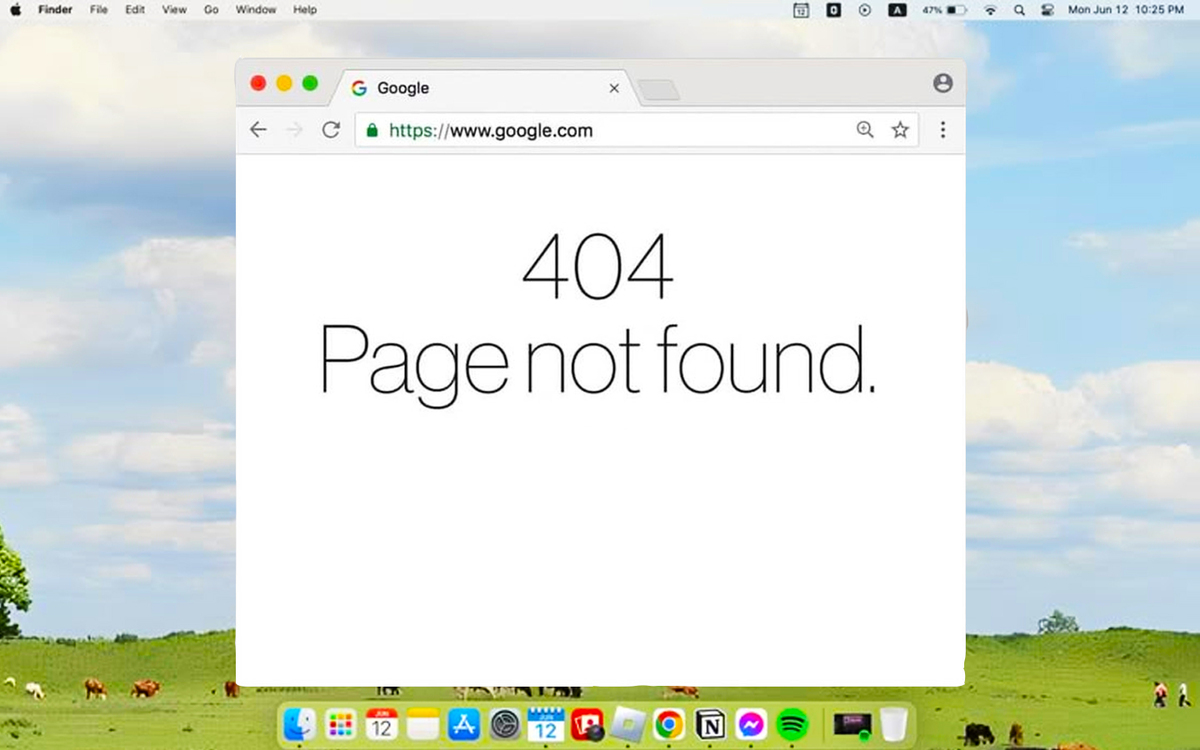
Task: Open Notes from the Dock
Action: tap(423, 724)
